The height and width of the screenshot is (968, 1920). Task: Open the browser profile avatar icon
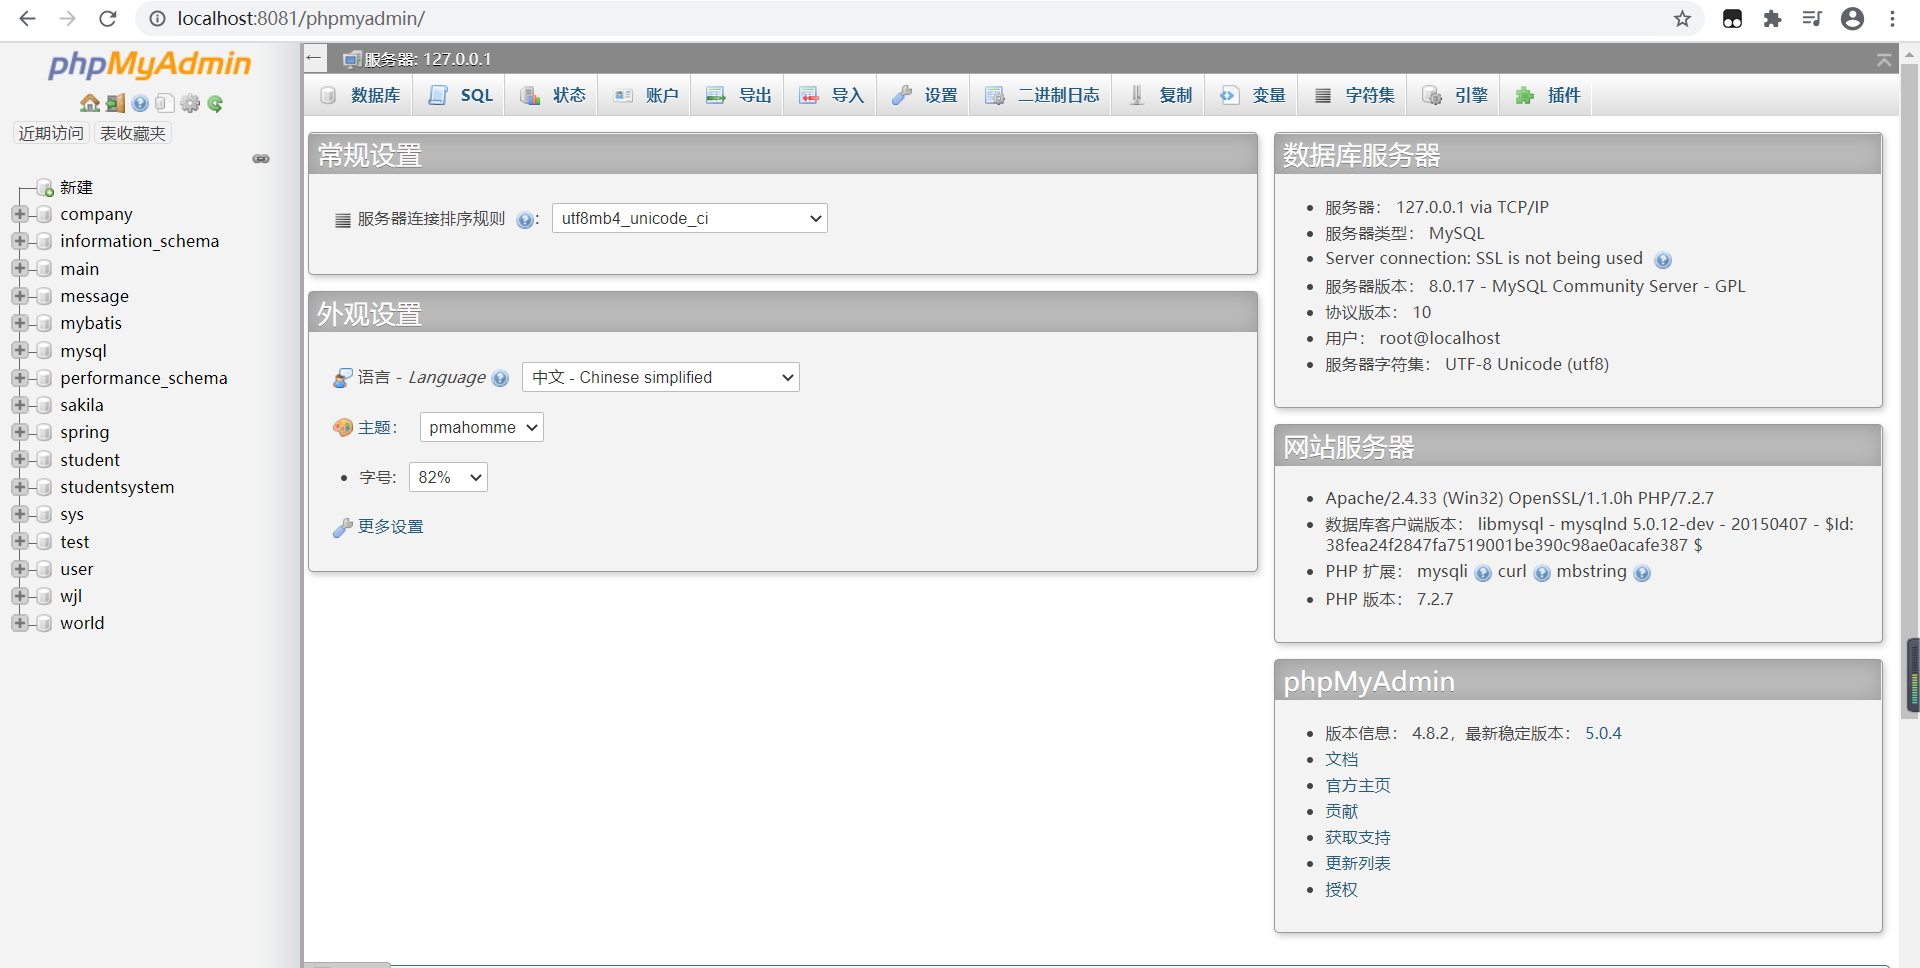pos(1852,19)
